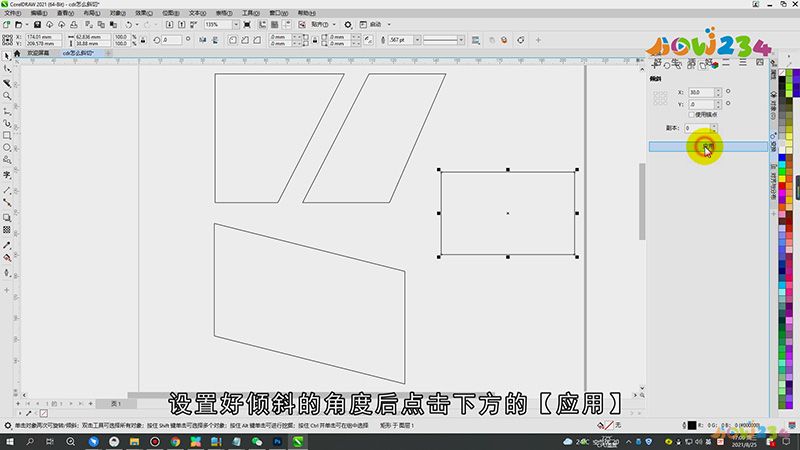
Task: Create a new document from the toolbar
Action: pos(7,24)
